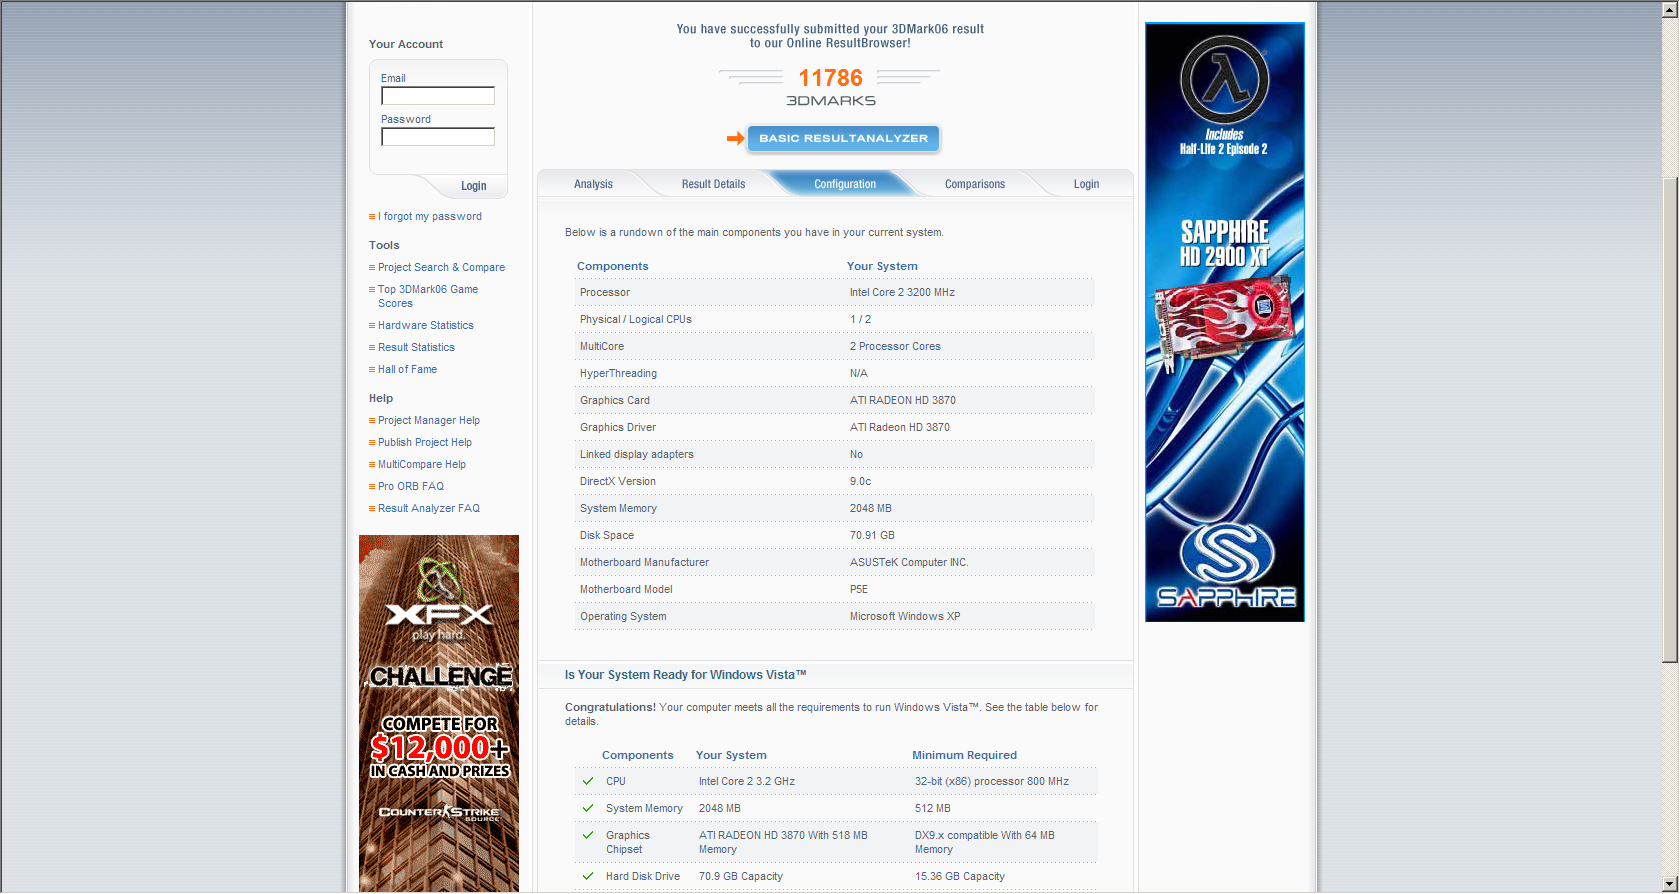Switch to the Comparisons tab
This screenshot has width=1680, height=894.
coord(975,184)
